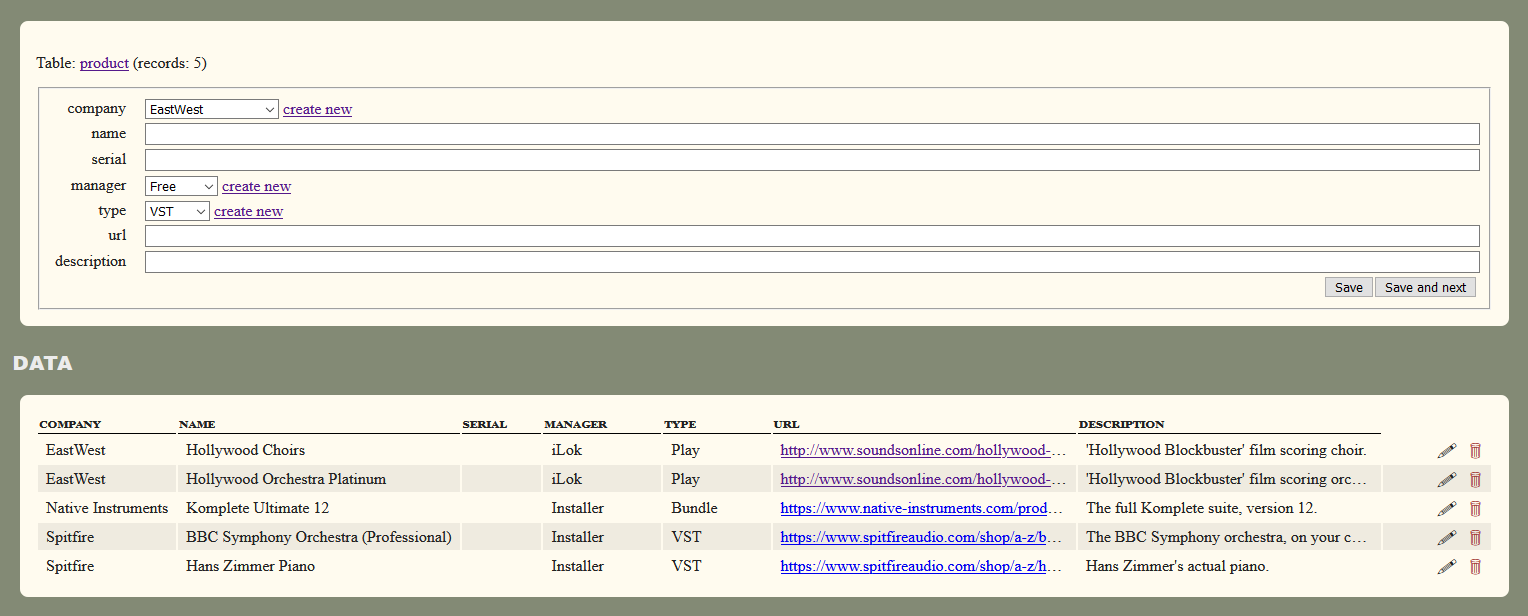Screen dimensions: 1528x616
Task: Delete the Komplete Ultimate 12 record
Action: [x=1475, y=508]
